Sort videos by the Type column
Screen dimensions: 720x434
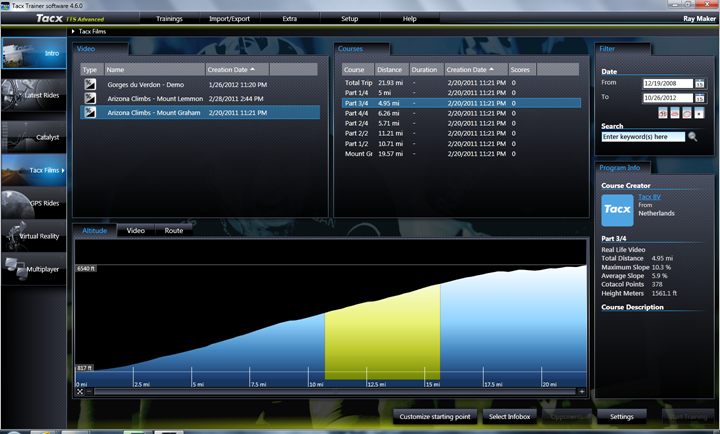point(92,69)
